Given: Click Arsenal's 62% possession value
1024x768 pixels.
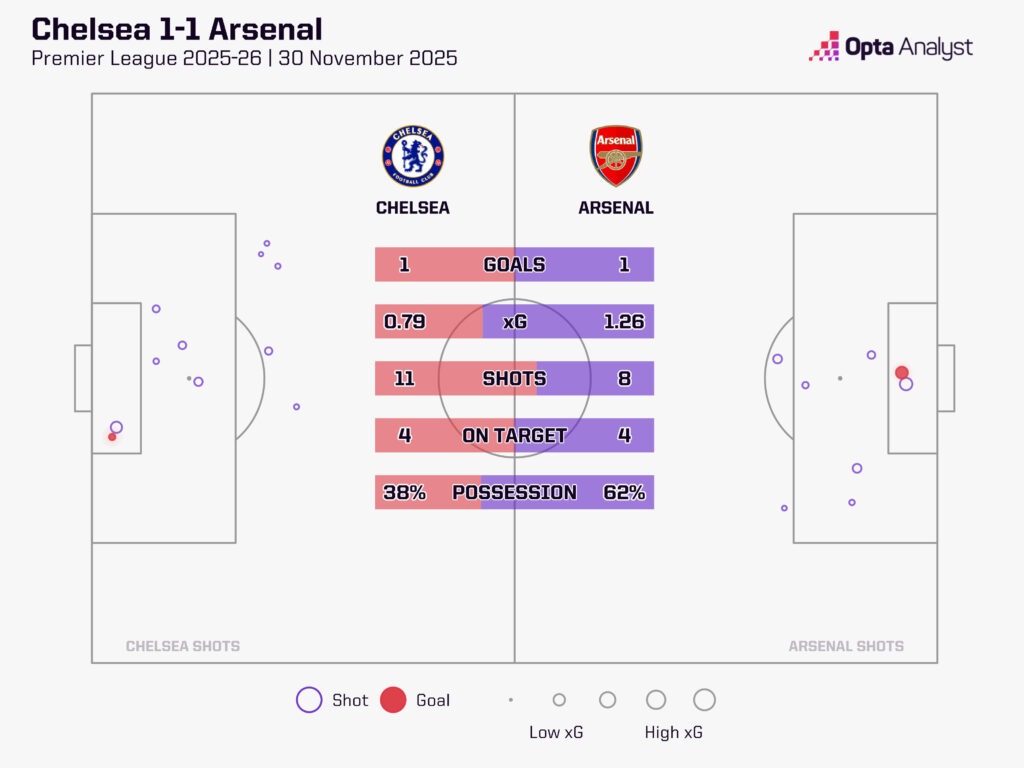Looking at the screenshot, I should pyautogui.click(x=624, y=493).
